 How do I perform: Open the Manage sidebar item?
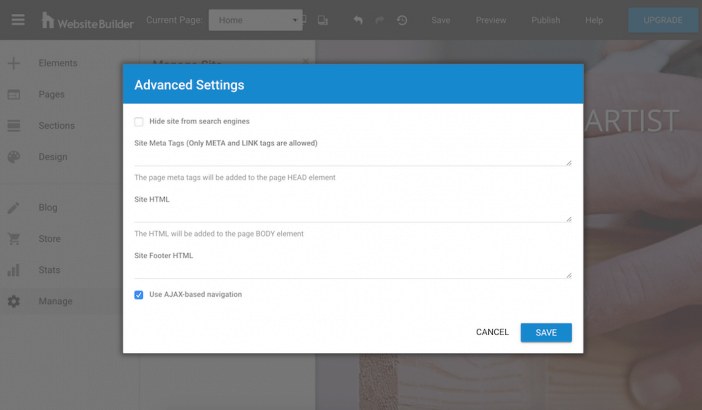coord(55,301)
